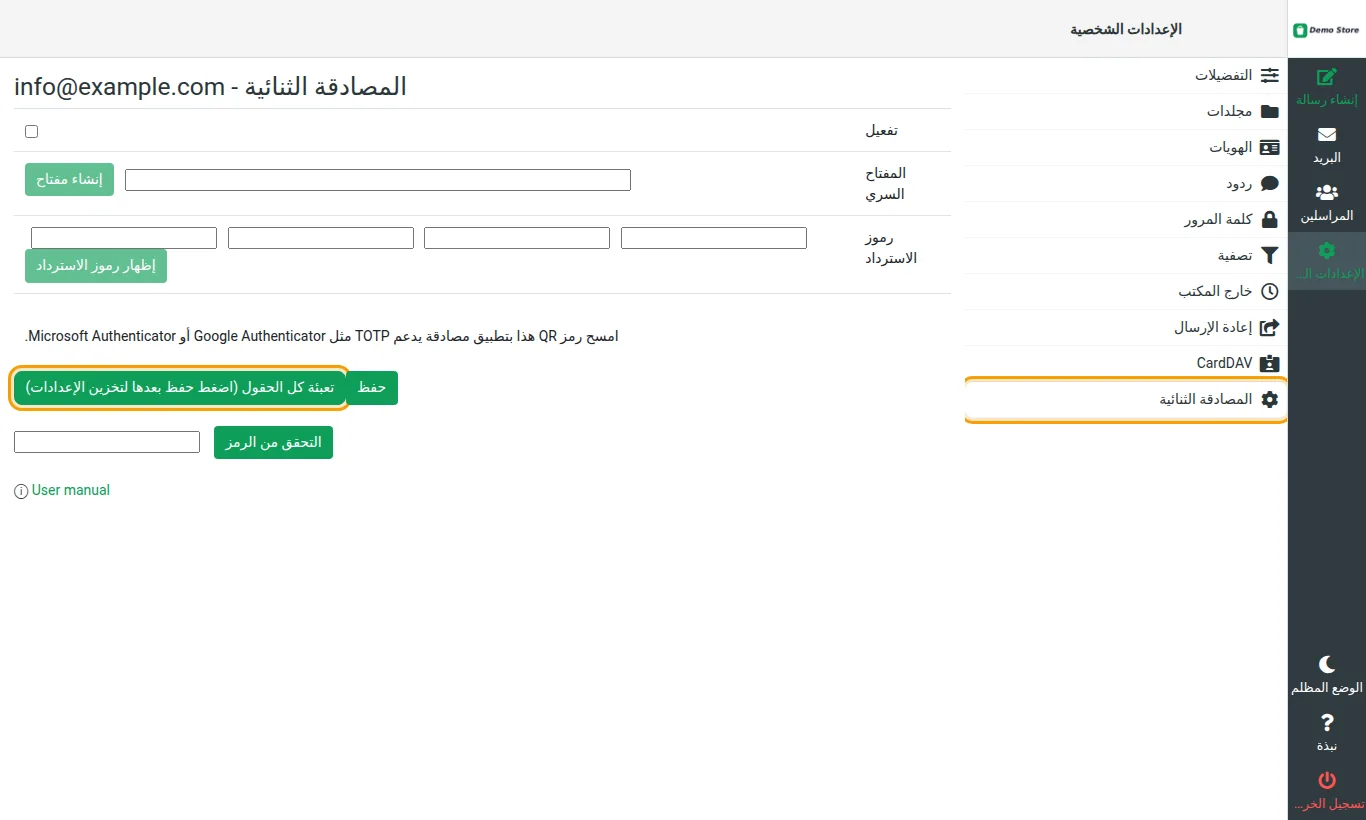Click the save (حفظ) button
Viewport: 1366px width, 820px height.
(372, 388)
